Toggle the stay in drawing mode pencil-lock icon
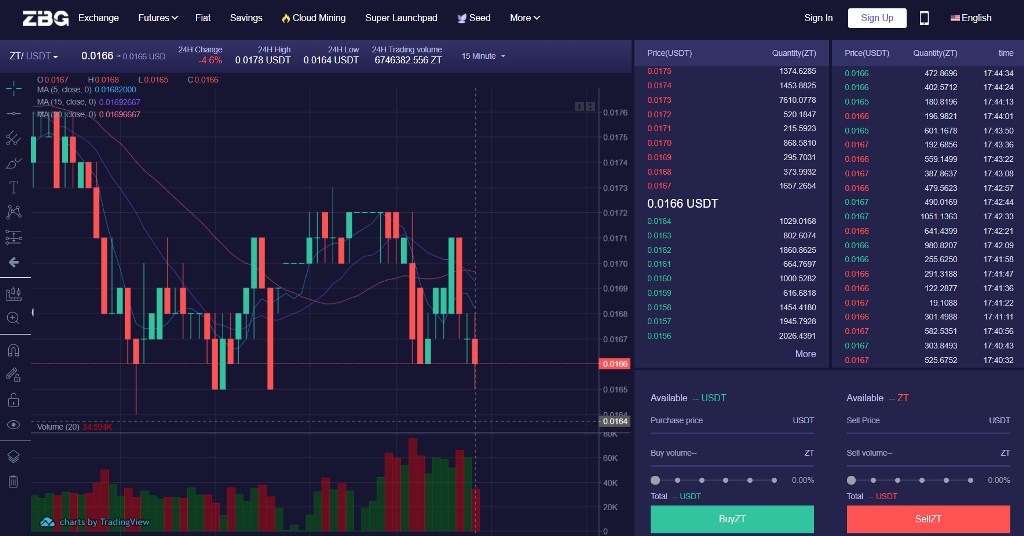The height and width of the screenshot is (536, 1024). pos(14,375)
